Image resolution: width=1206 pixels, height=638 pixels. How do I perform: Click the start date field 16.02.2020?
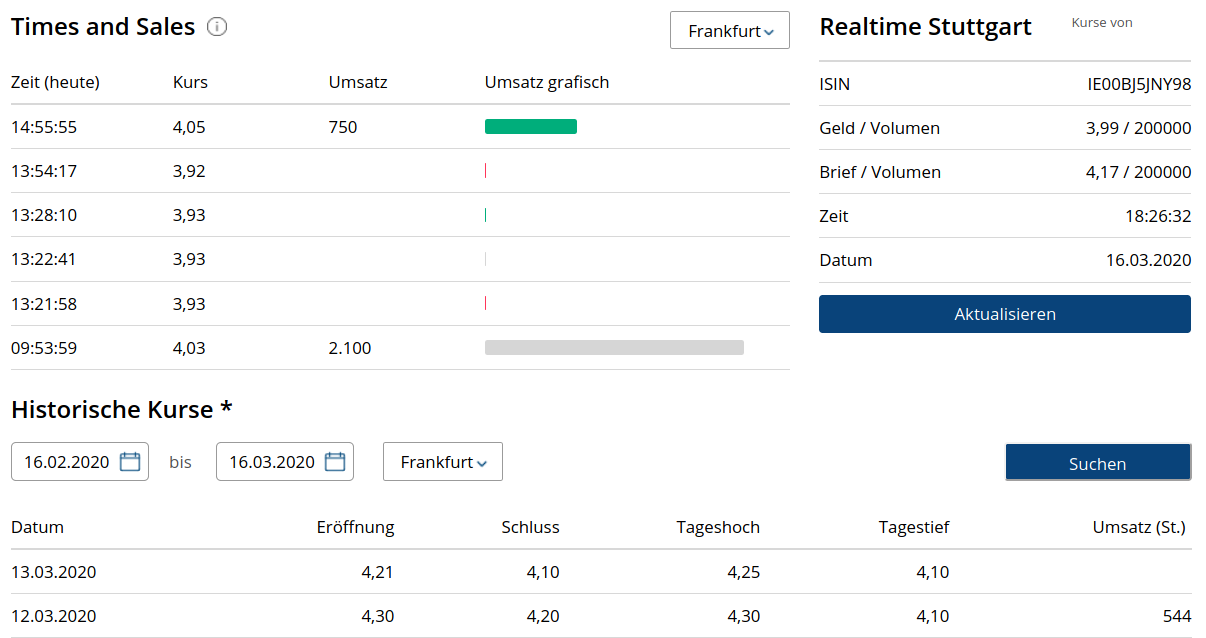[x=67, y=462]
